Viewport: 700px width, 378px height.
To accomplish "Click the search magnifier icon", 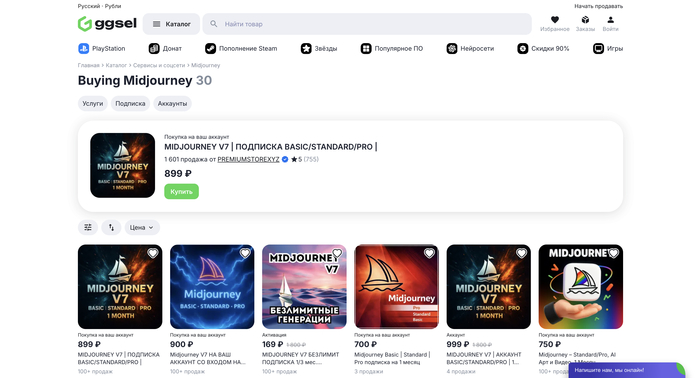I will [214, 24].
